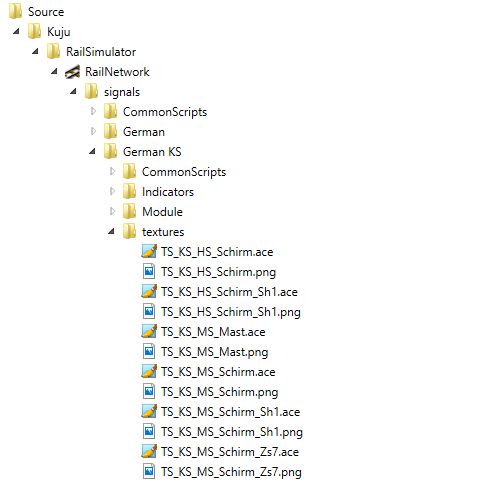Click the German KS folder icon
This screenshot has height=483, width=496.
(x=110, y=151)
